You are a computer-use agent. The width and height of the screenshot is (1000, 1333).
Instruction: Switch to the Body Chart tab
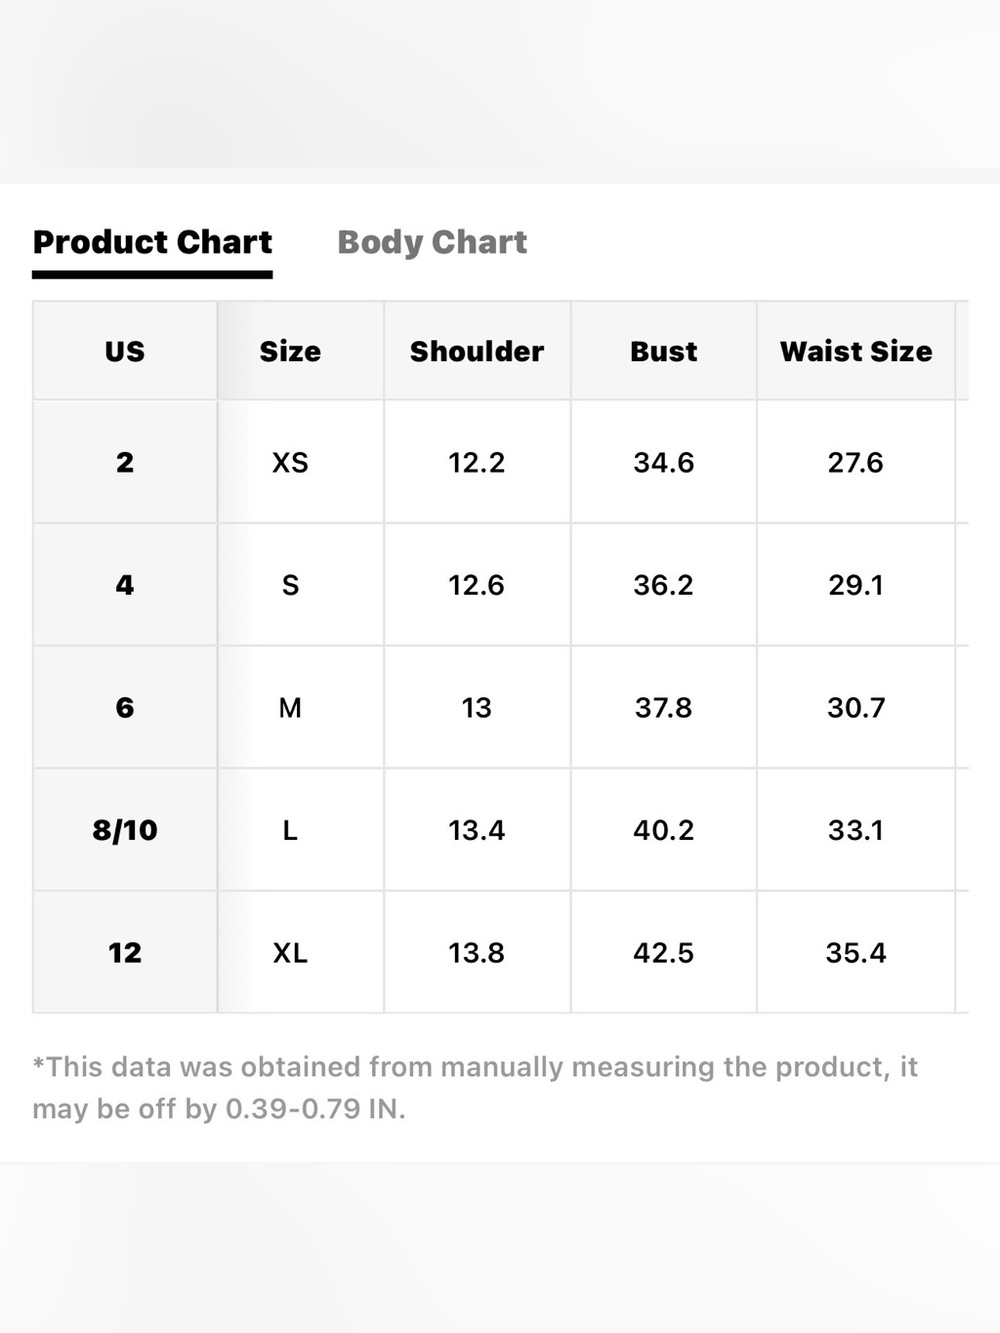point(432,243)
